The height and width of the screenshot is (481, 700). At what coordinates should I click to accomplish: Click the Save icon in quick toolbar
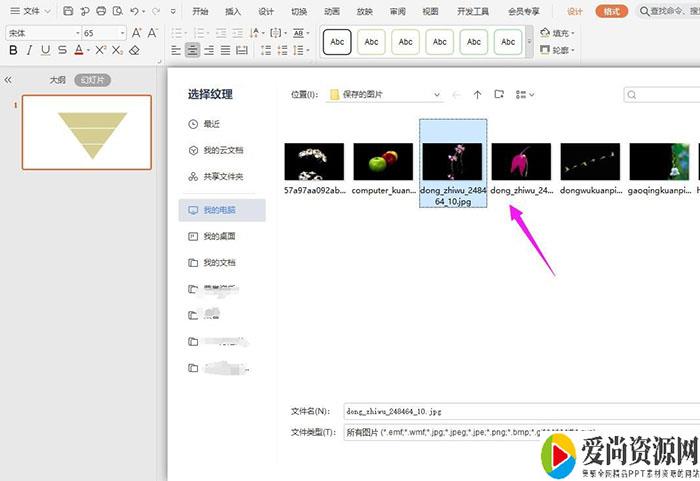pos(67,11)
